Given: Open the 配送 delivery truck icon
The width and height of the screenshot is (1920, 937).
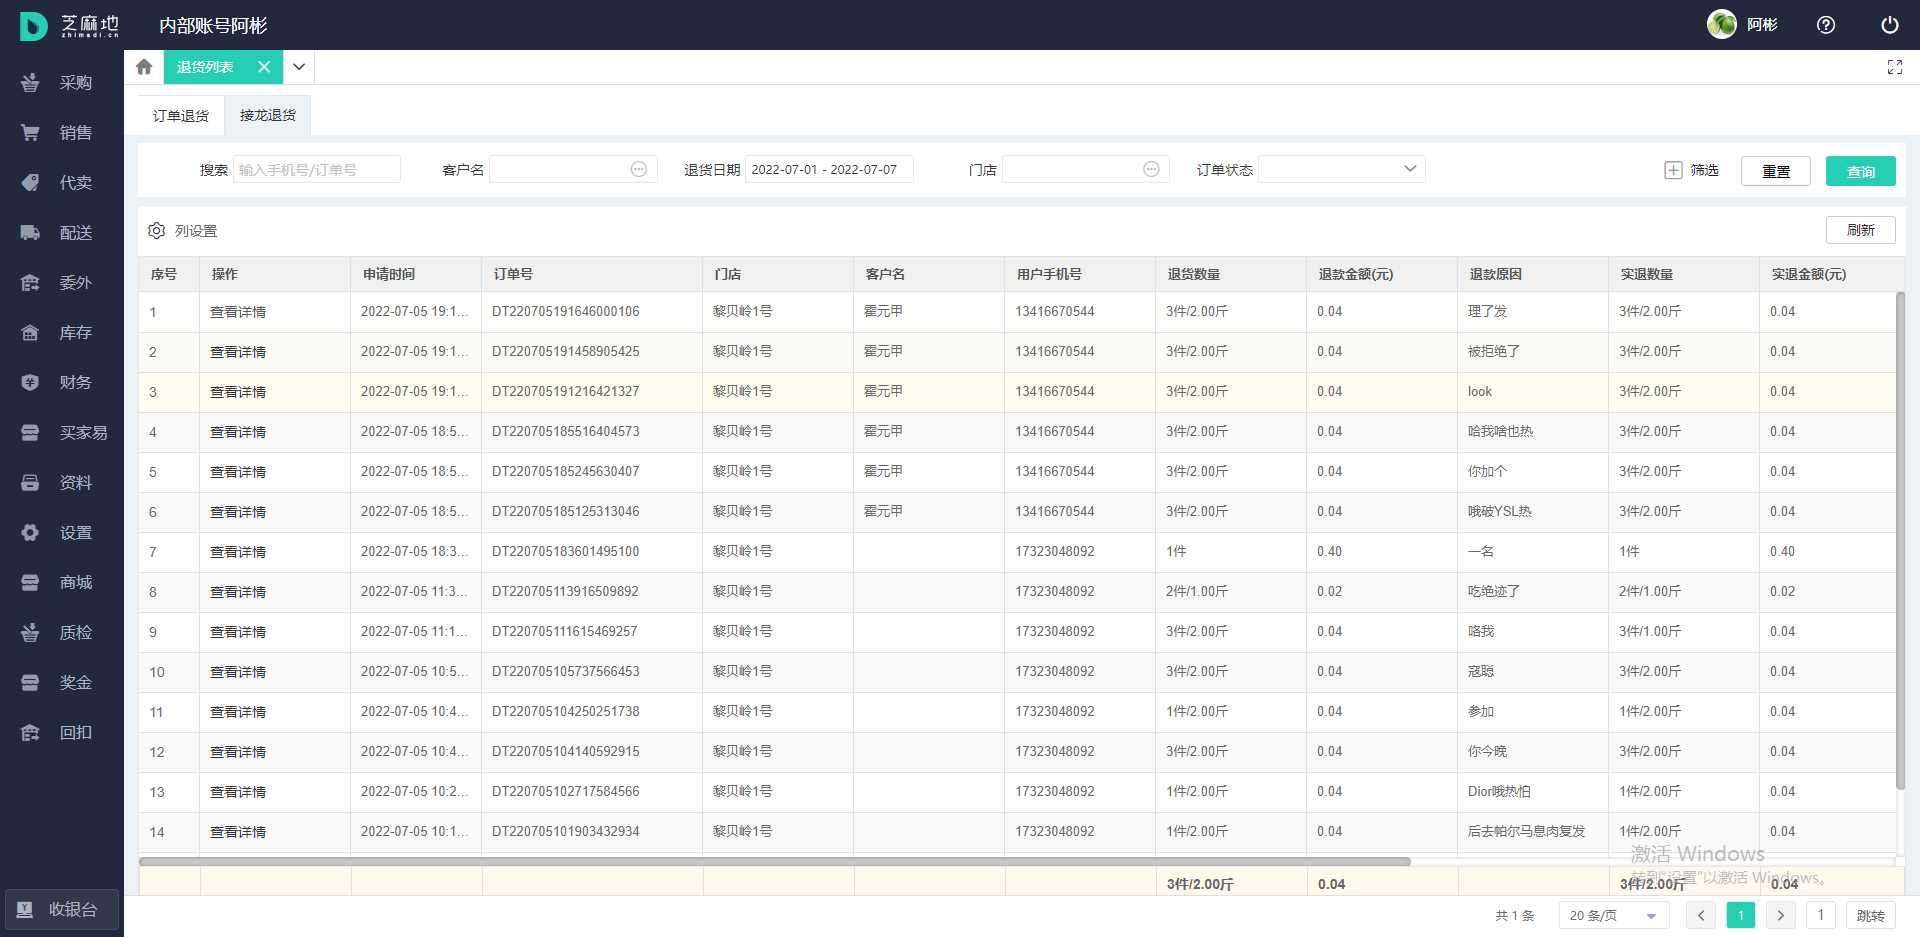Looking at the screenshot, I should point(30,233).
